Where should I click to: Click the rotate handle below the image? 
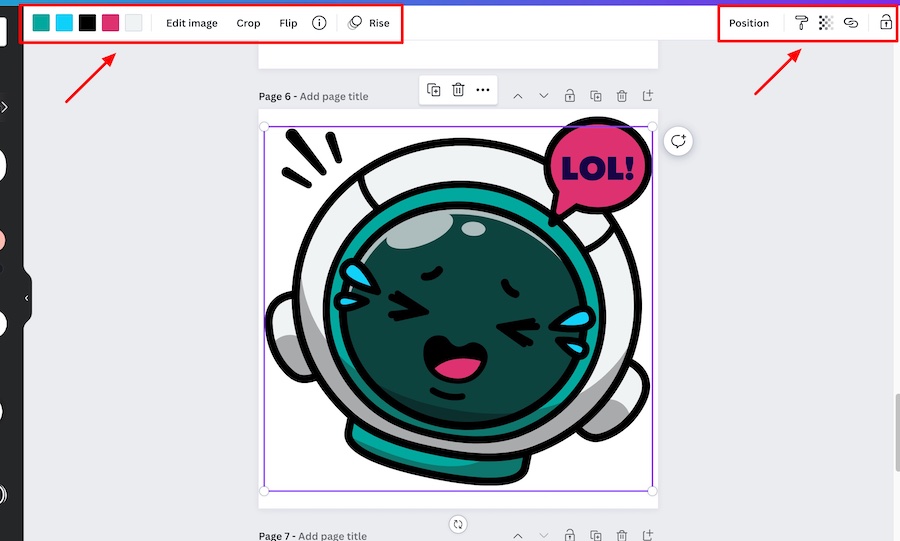coord(458,524)
